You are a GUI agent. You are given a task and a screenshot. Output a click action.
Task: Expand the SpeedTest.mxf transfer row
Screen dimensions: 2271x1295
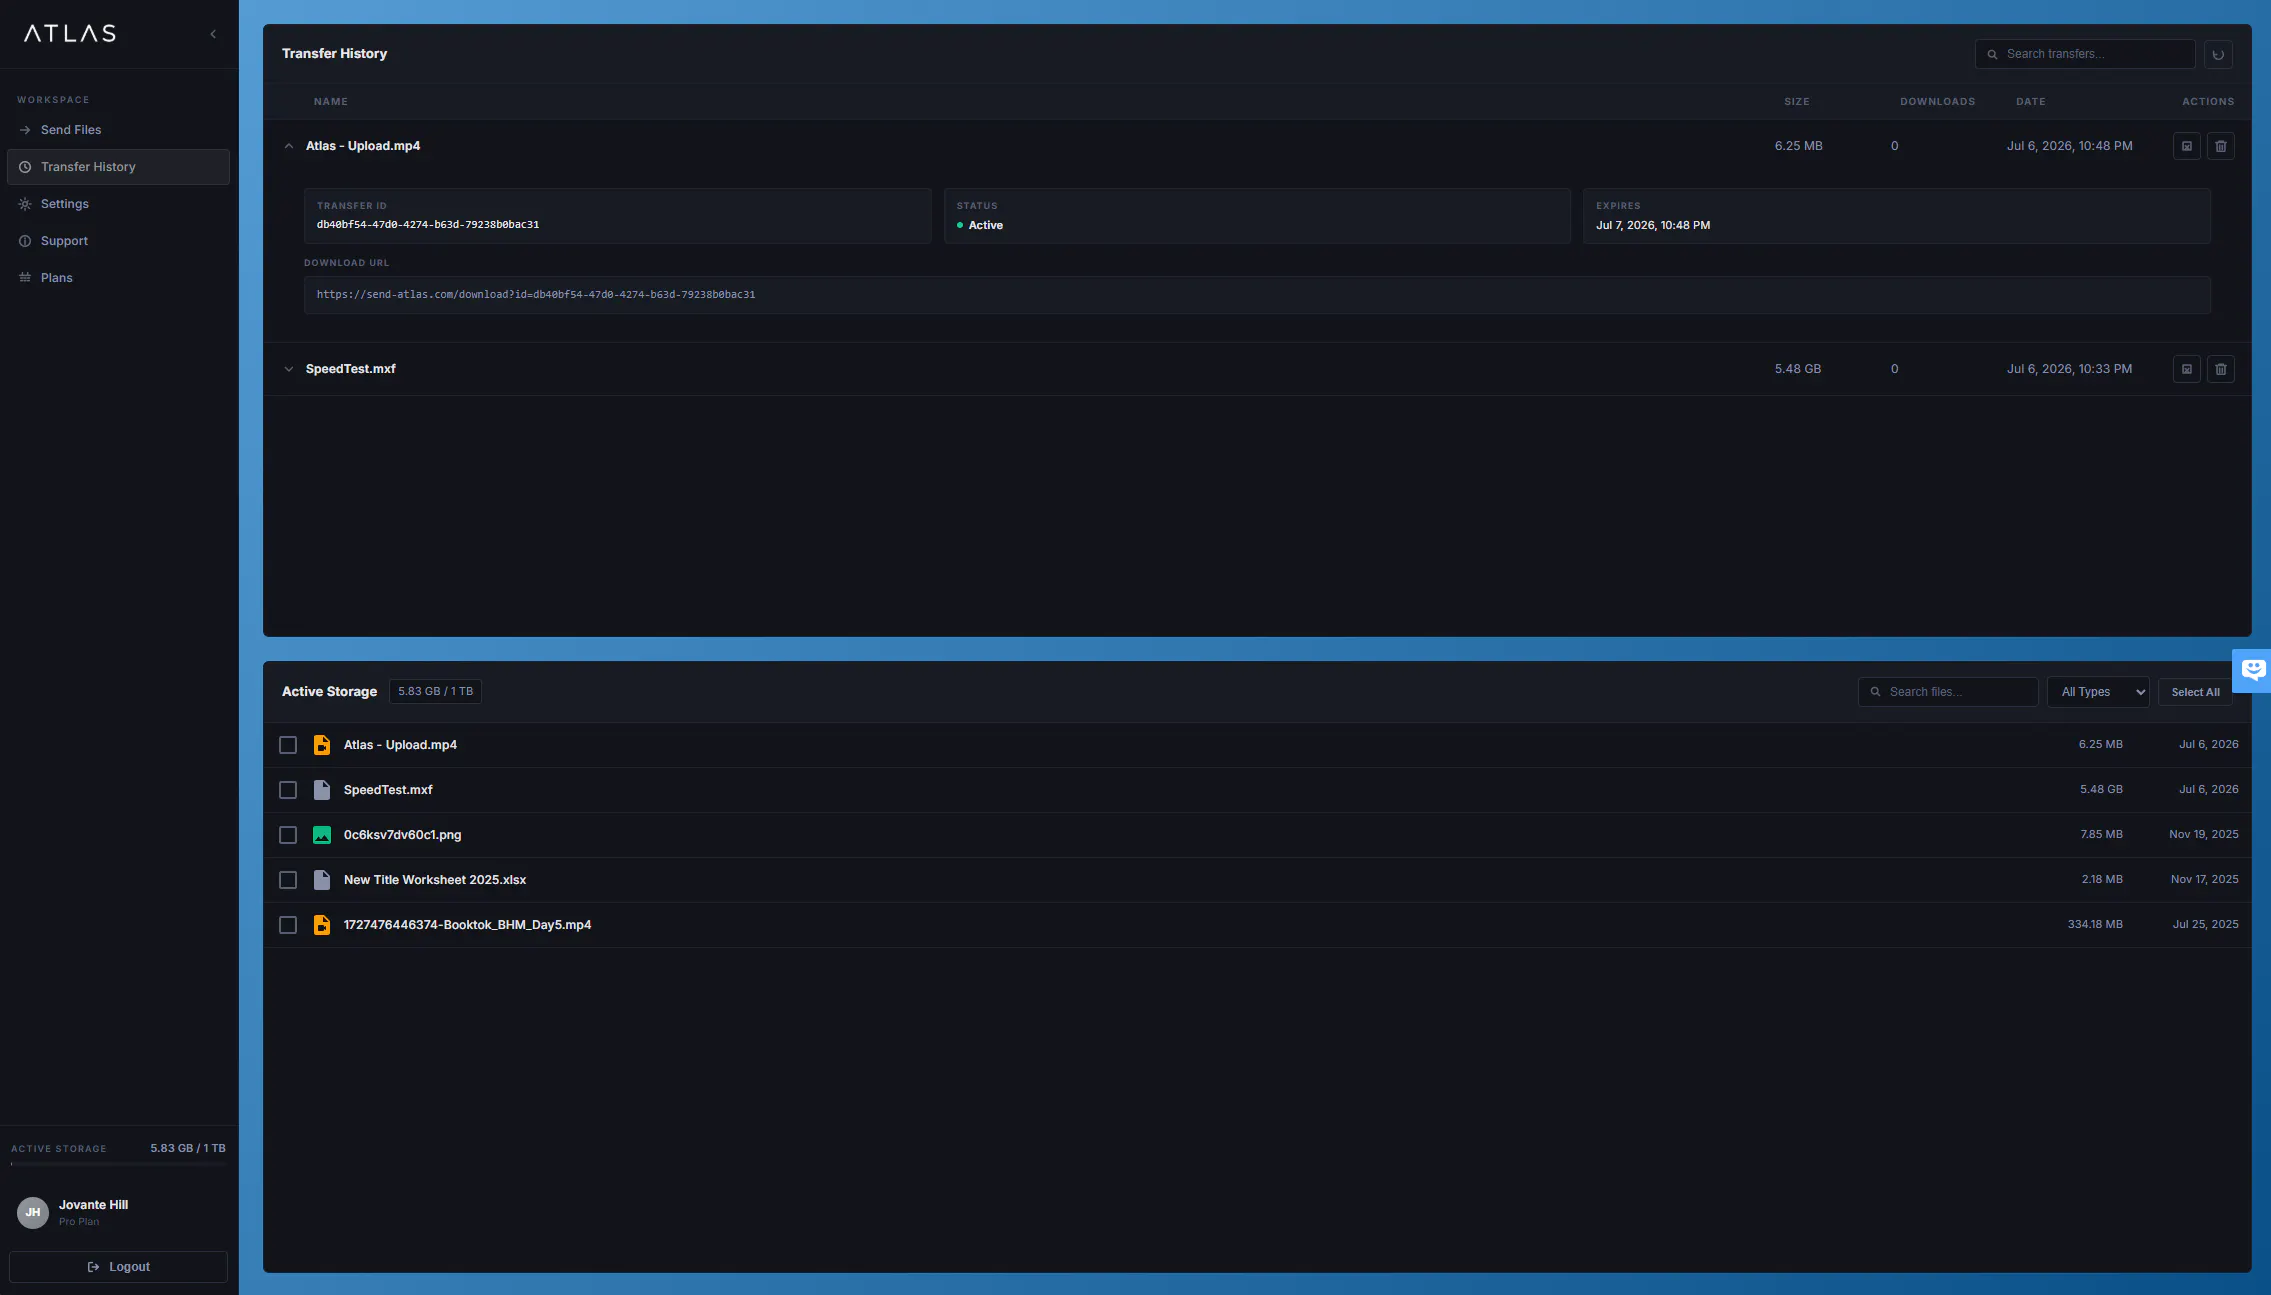tap(289, 369)
